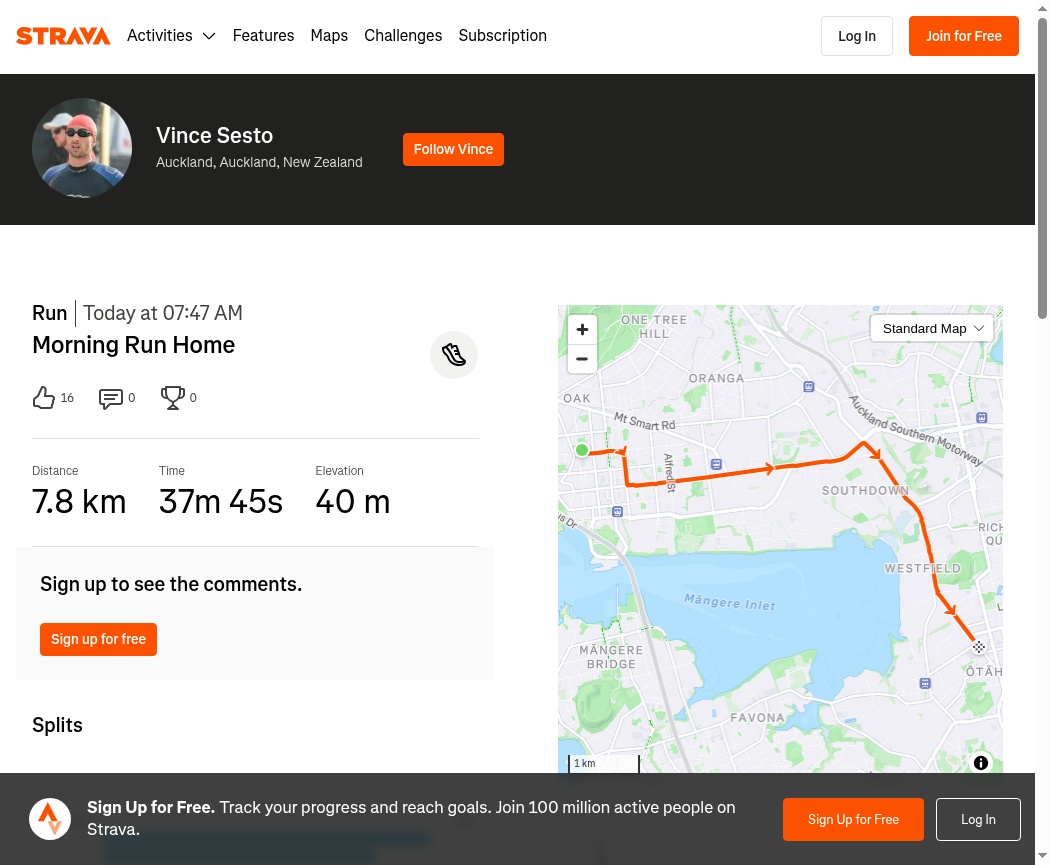Expand the Activities dropdown menu

pos(171,35)
